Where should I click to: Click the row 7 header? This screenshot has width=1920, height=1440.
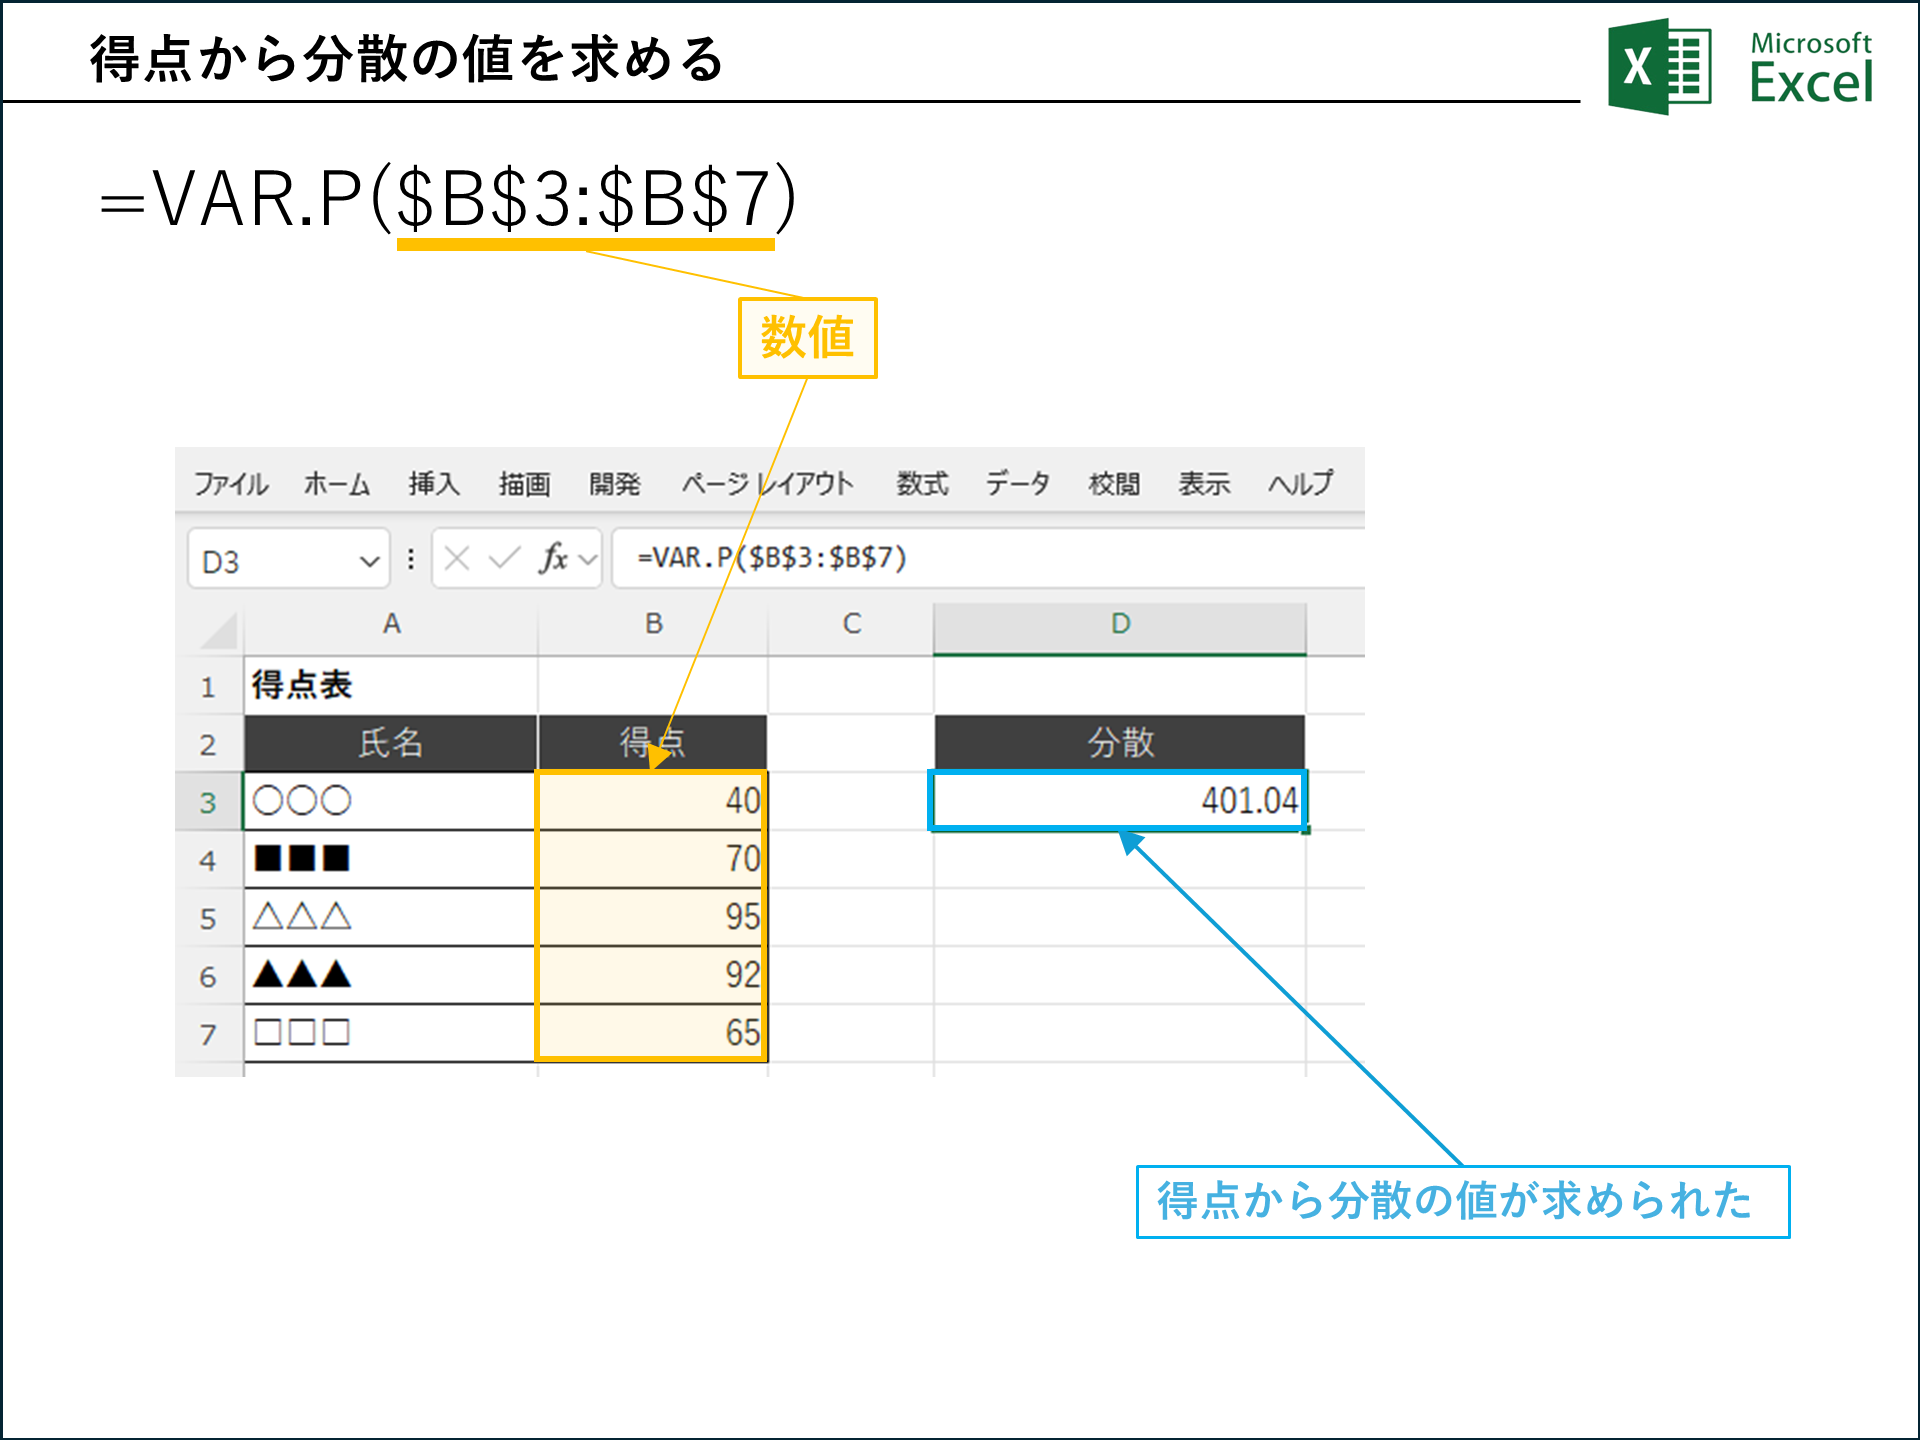209,1032
